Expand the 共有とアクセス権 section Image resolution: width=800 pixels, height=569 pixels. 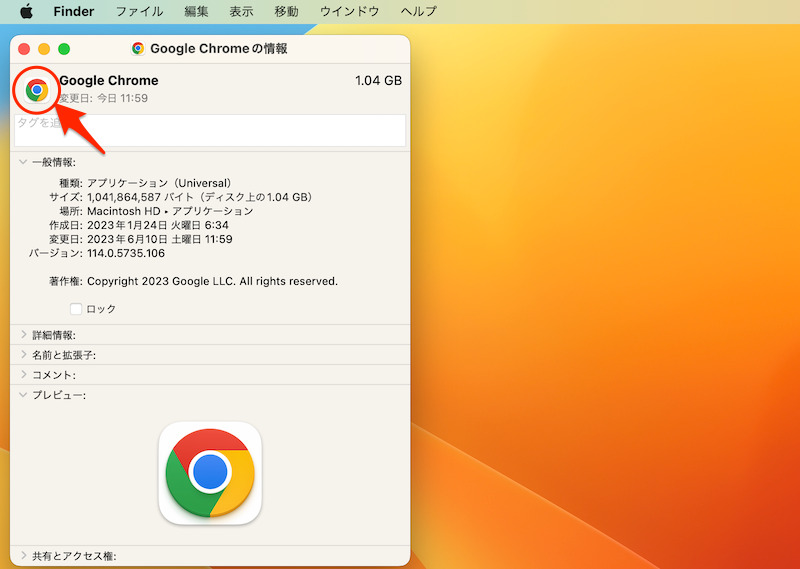point(23,555)
